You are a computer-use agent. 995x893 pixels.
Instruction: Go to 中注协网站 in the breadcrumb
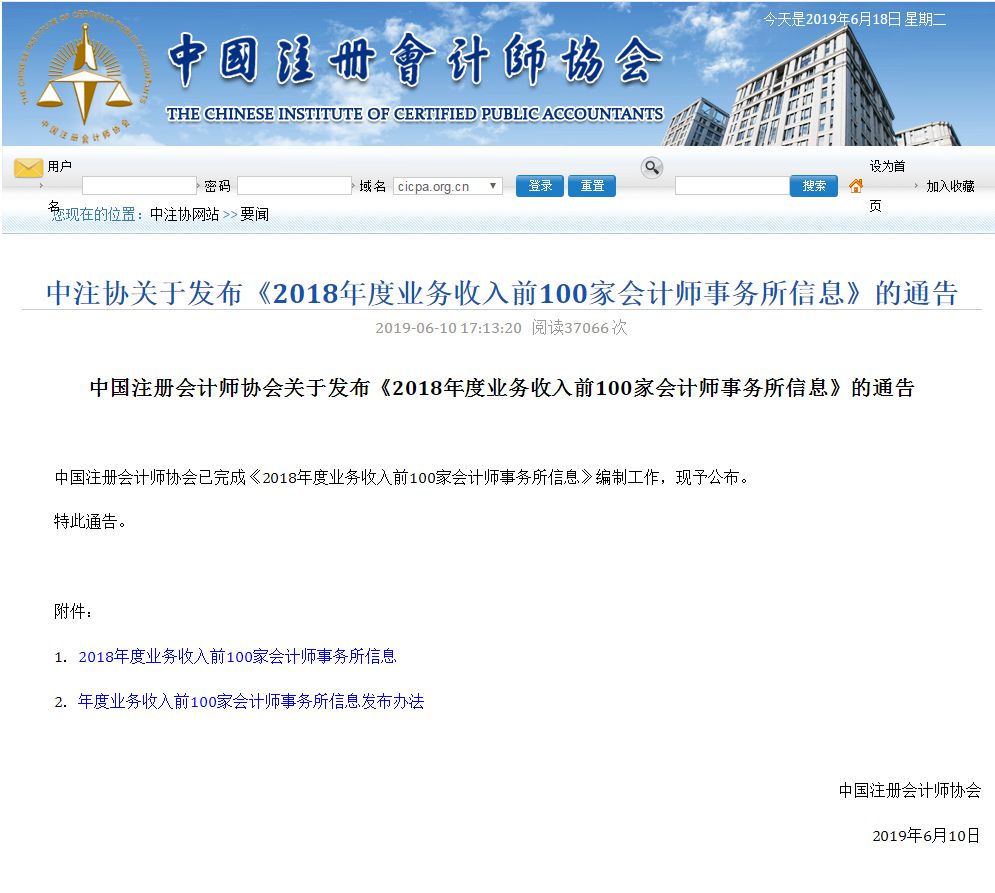[184, 214]
